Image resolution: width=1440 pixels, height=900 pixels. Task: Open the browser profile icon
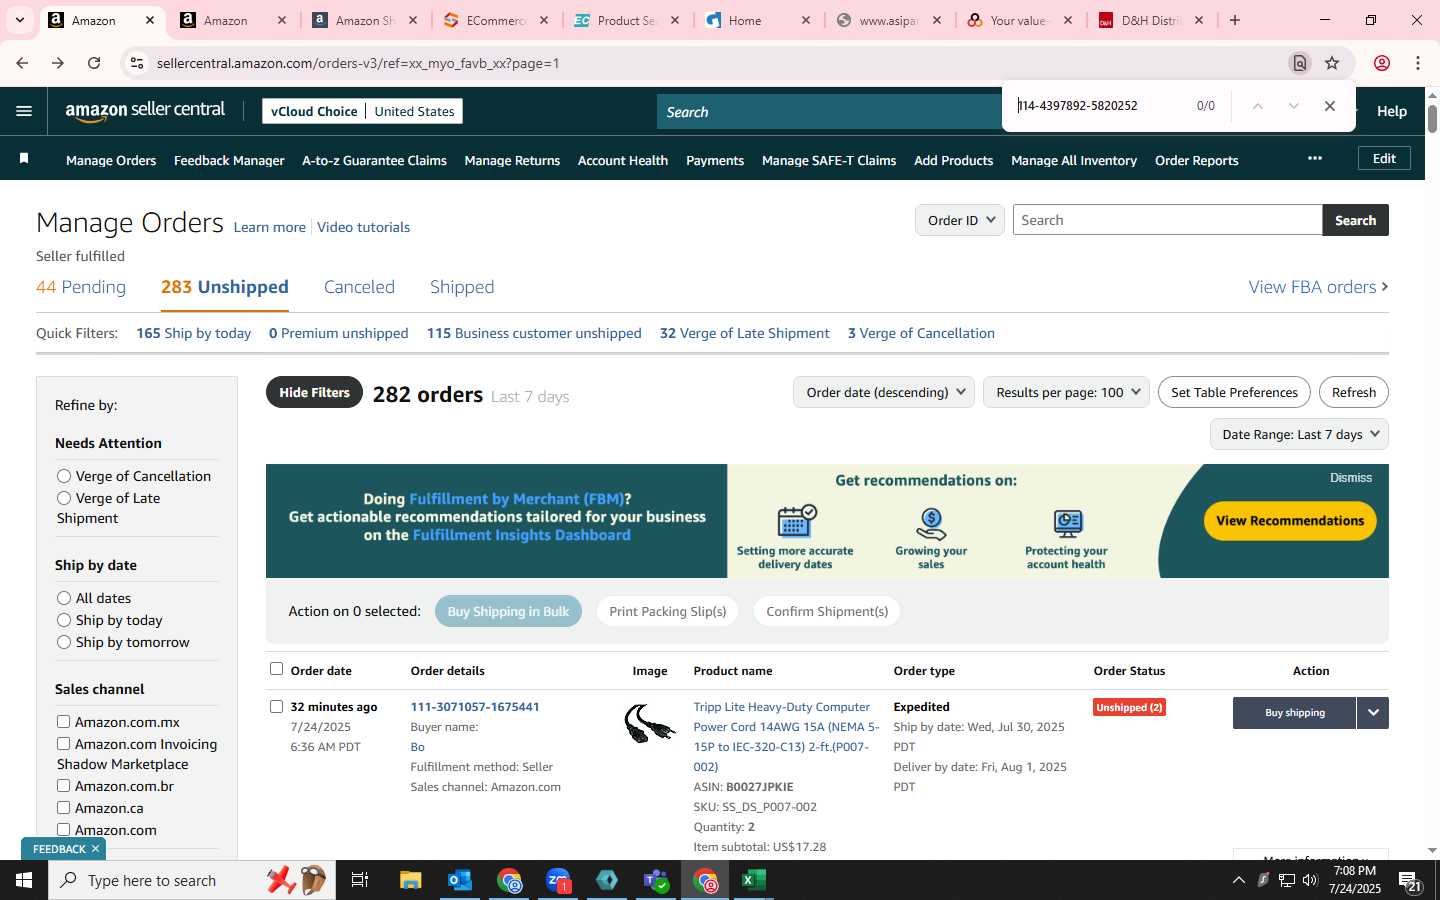tap(1381, 63)
